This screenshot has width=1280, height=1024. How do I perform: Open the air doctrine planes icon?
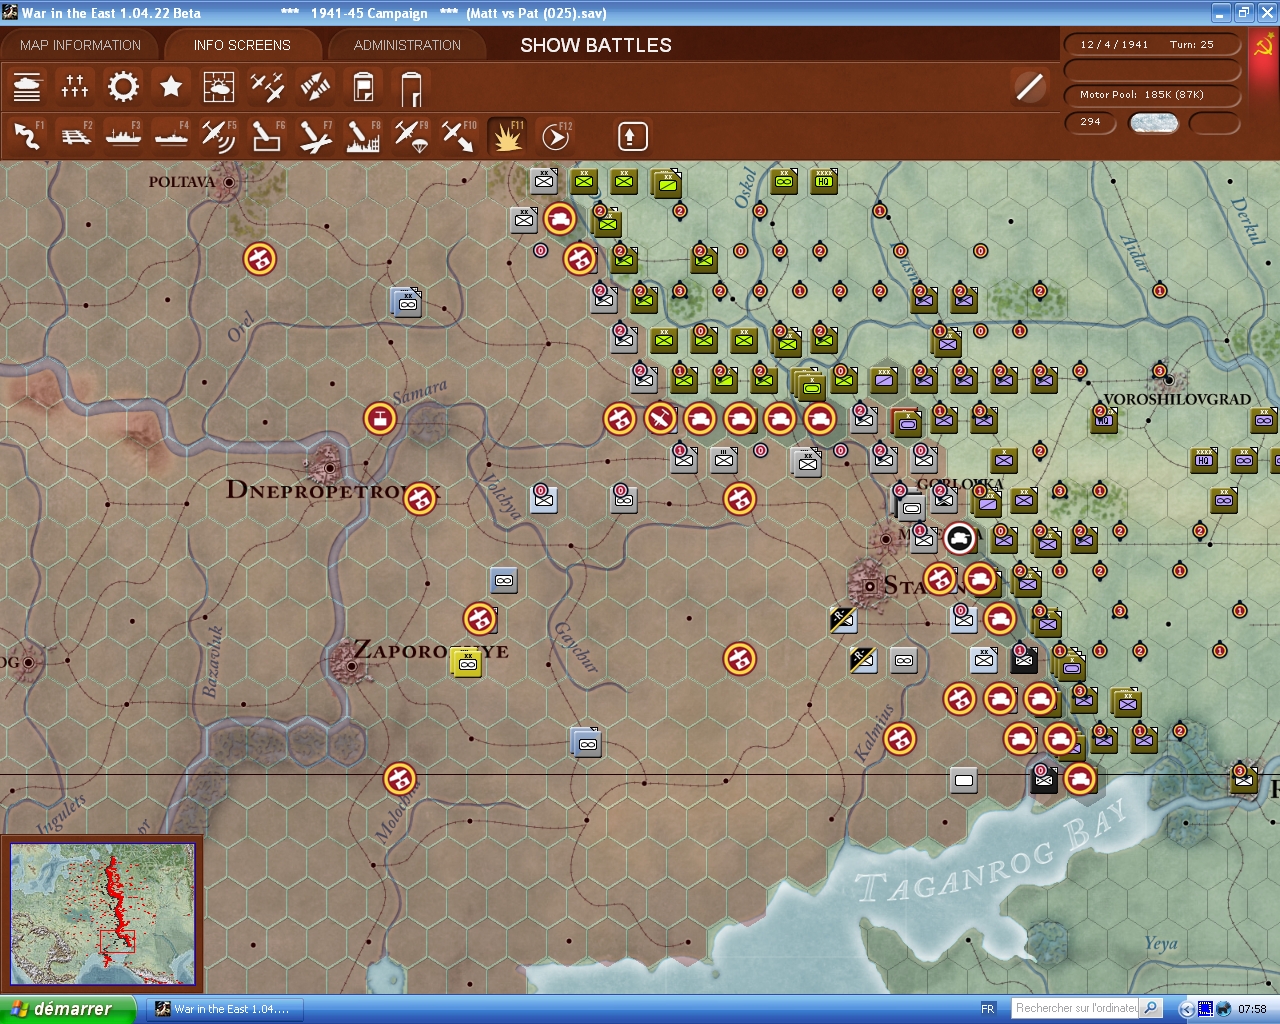[267, 87]
